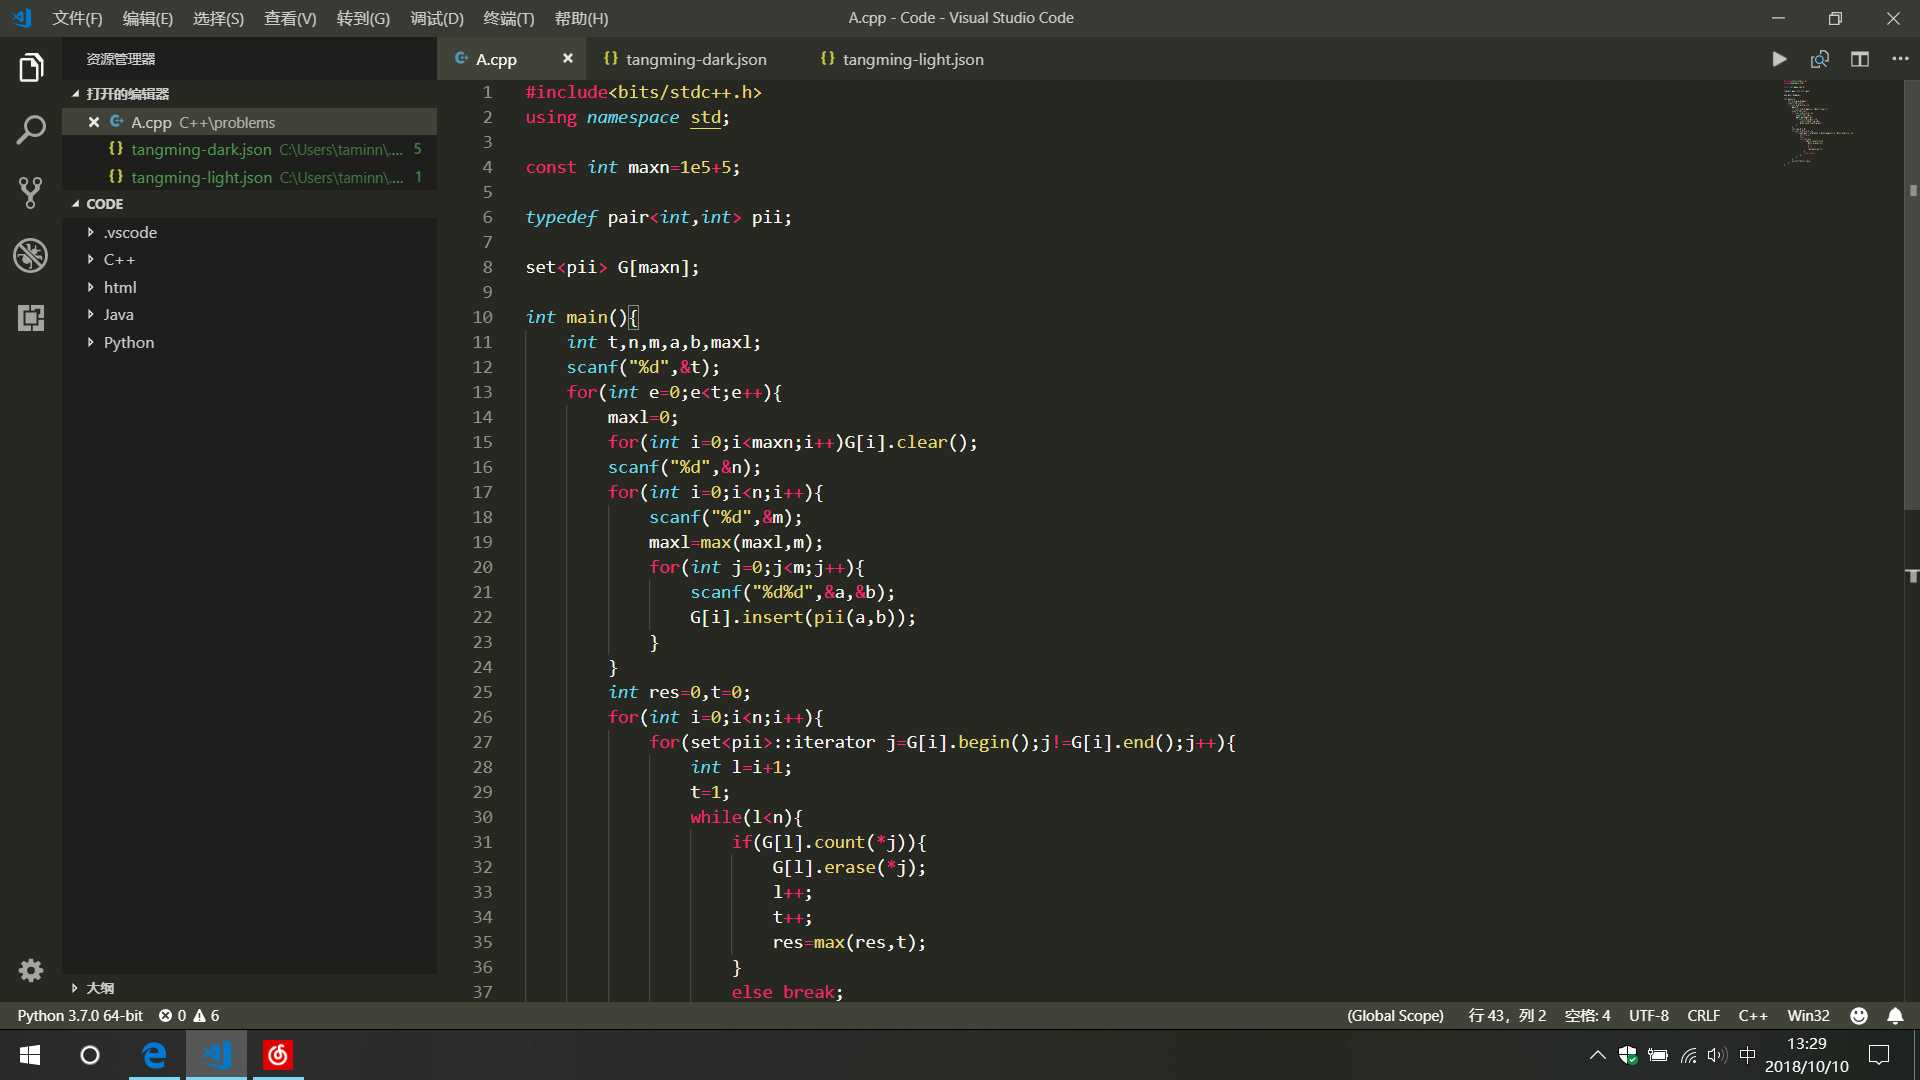Open the editor More Actions ellipsis

(x=1900, y=59)
